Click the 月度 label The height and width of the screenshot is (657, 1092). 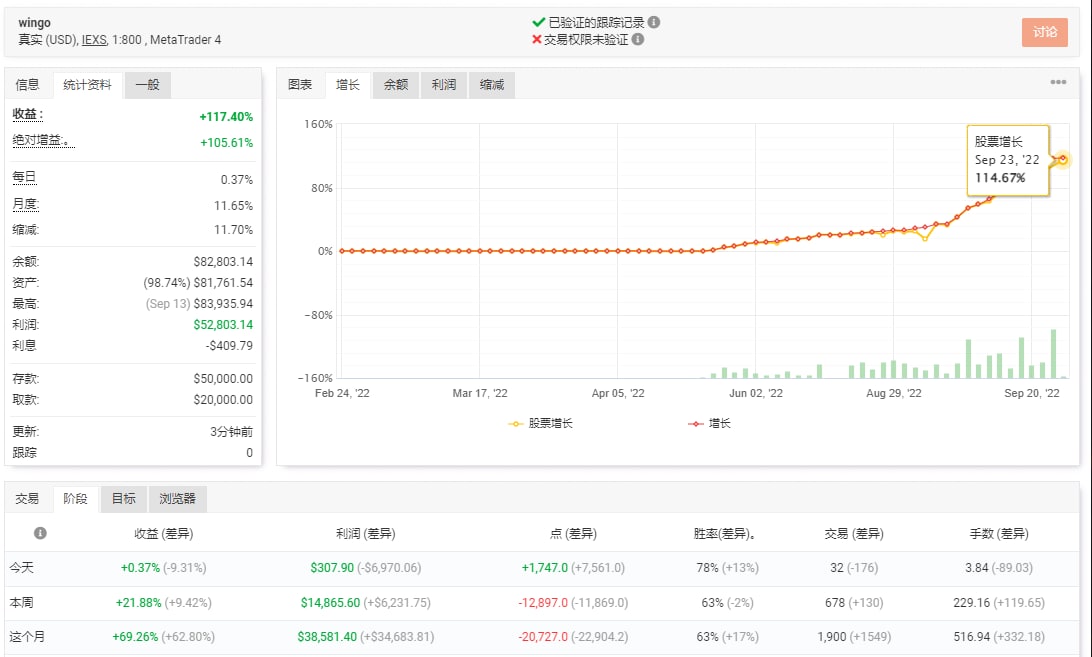pyautogui.click(x=26, y=205)
